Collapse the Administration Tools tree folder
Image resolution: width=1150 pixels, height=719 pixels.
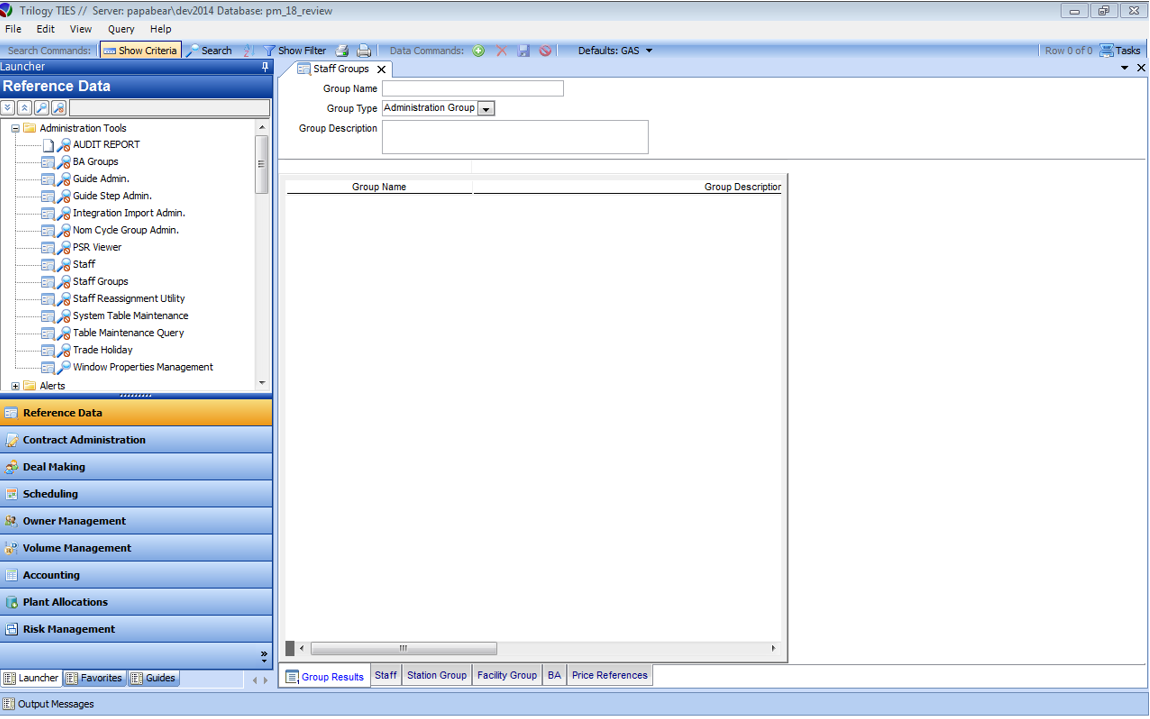click(16, 128)
